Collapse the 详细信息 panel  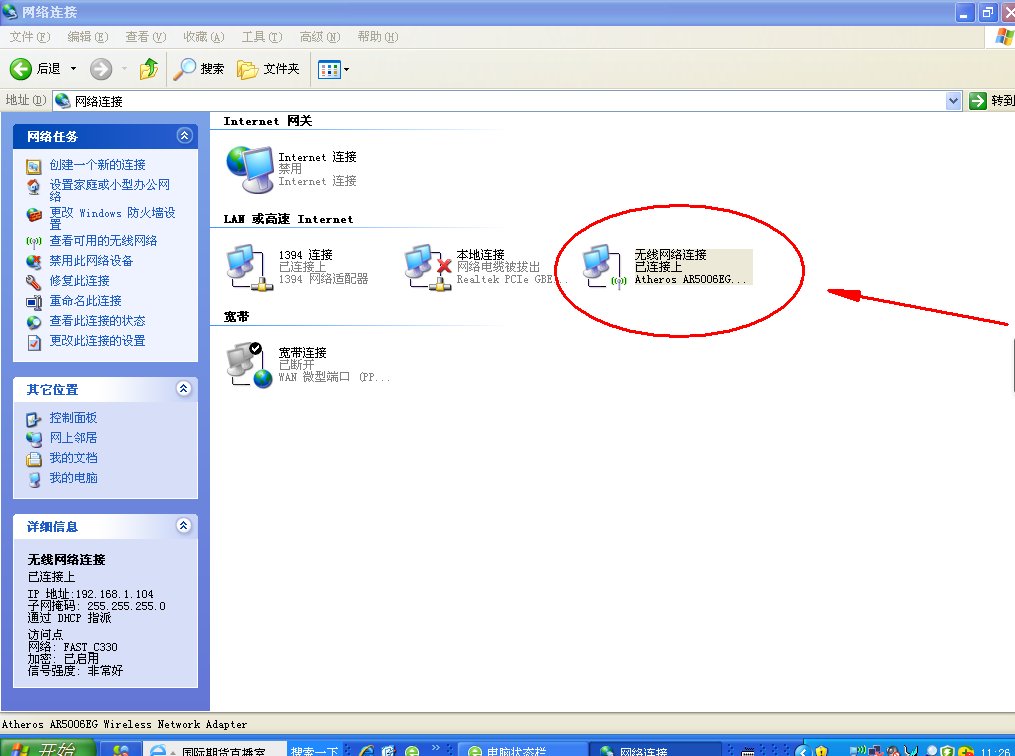(184, 526)
